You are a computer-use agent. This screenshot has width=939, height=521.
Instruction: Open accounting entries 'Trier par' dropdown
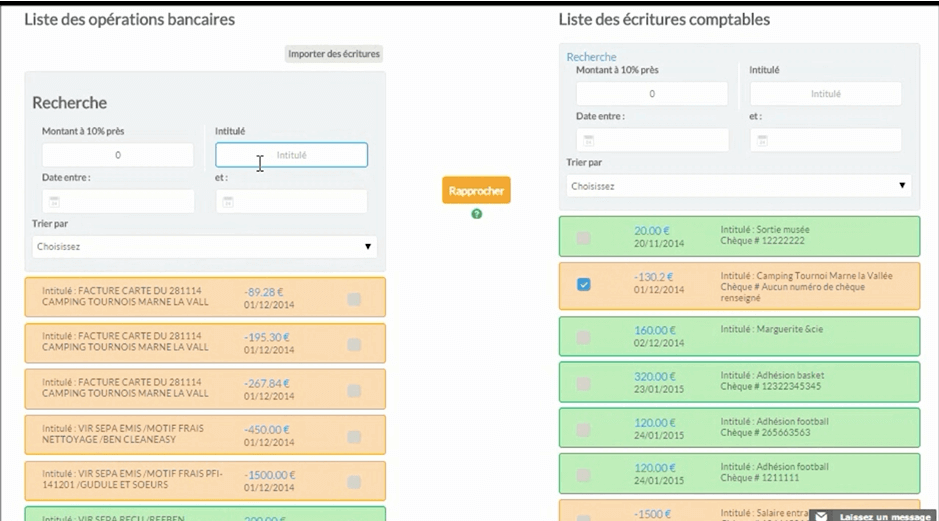coord(739,186)
